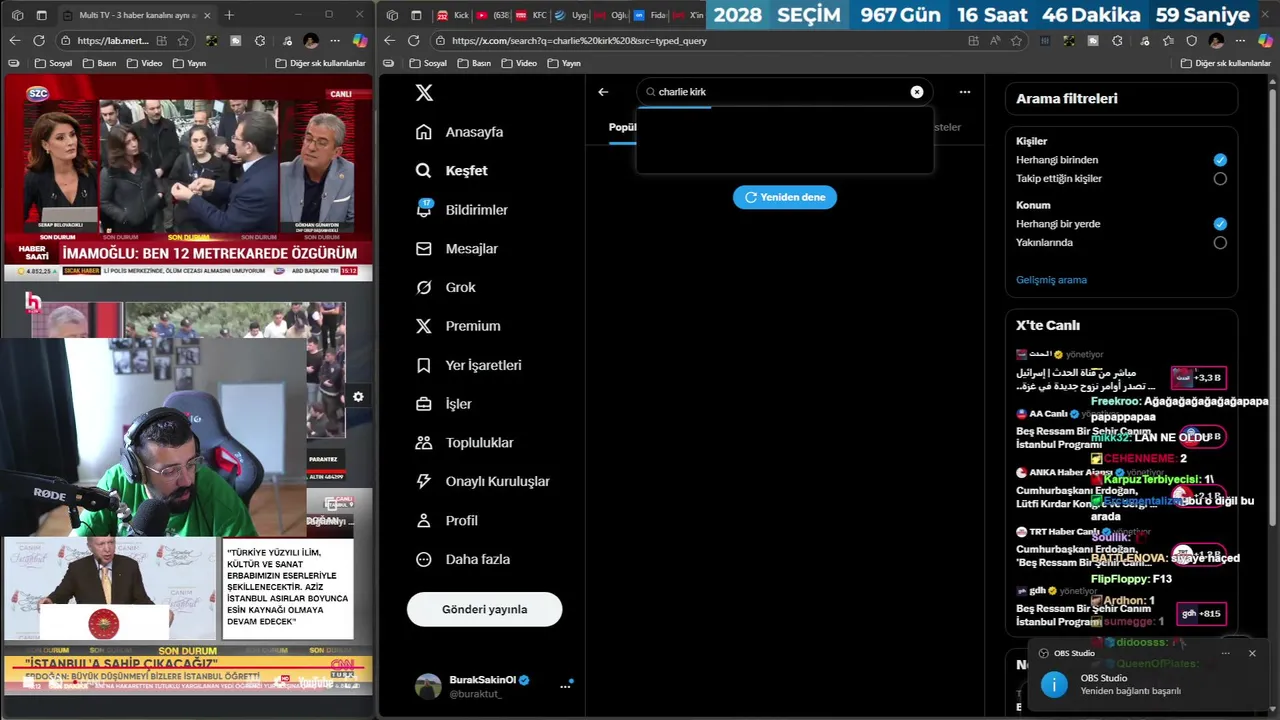Viewport: 1280px width, 720px height.
Task: Open Sosyal bookmark folder in x.com window
Action: click(428, 63)
